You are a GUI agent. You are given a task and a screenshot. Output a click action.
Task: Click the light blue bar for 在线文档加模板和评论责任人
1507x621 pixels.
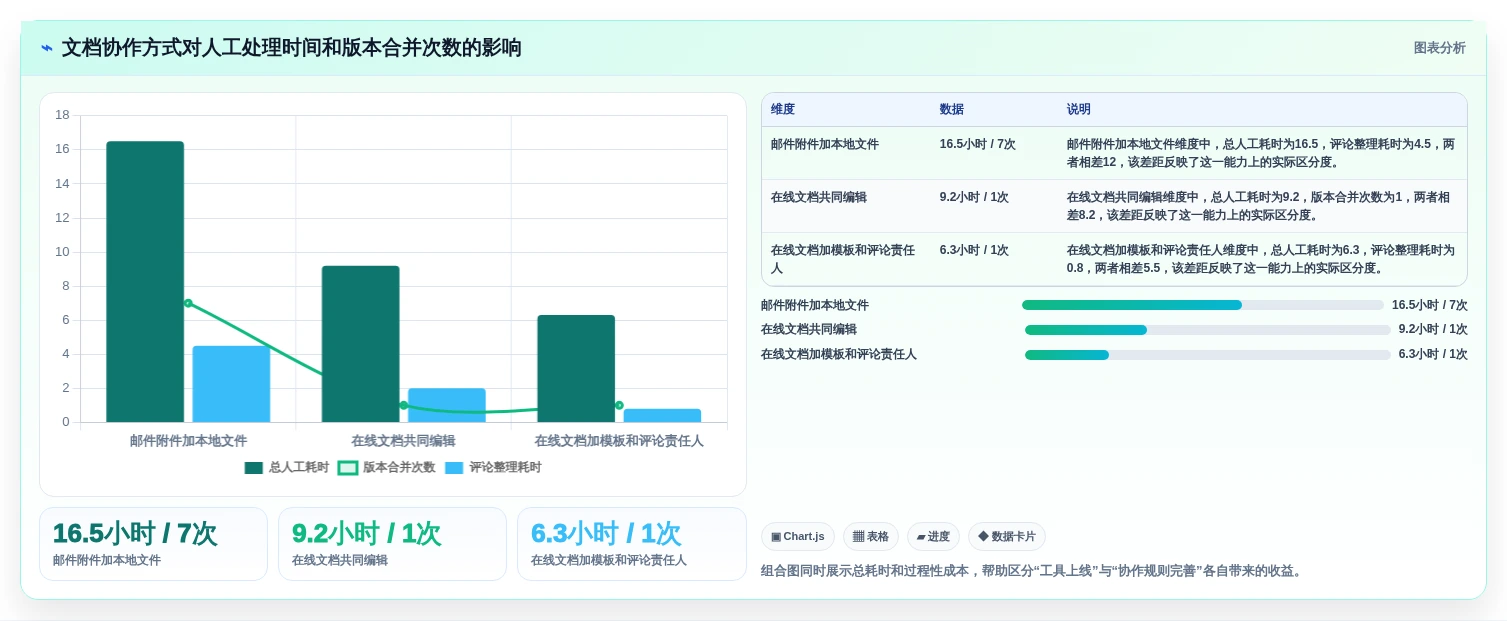coord(662,415)
